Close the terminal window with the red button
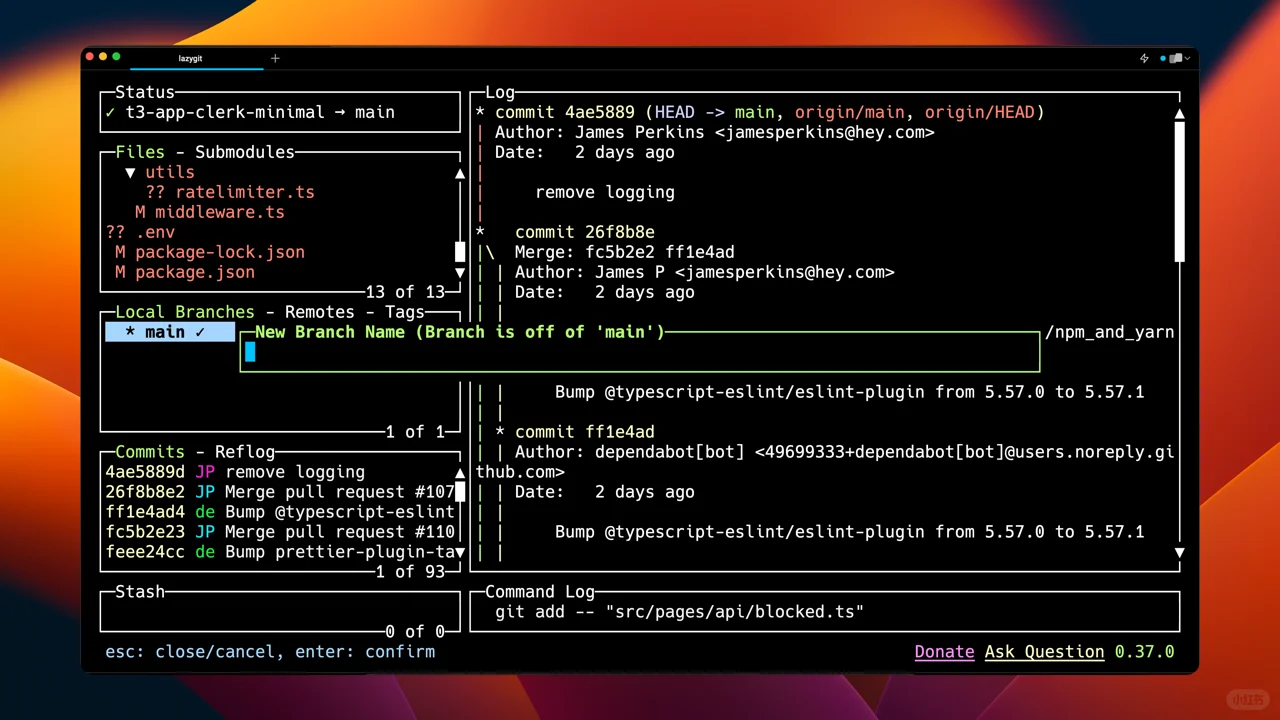 90,57
